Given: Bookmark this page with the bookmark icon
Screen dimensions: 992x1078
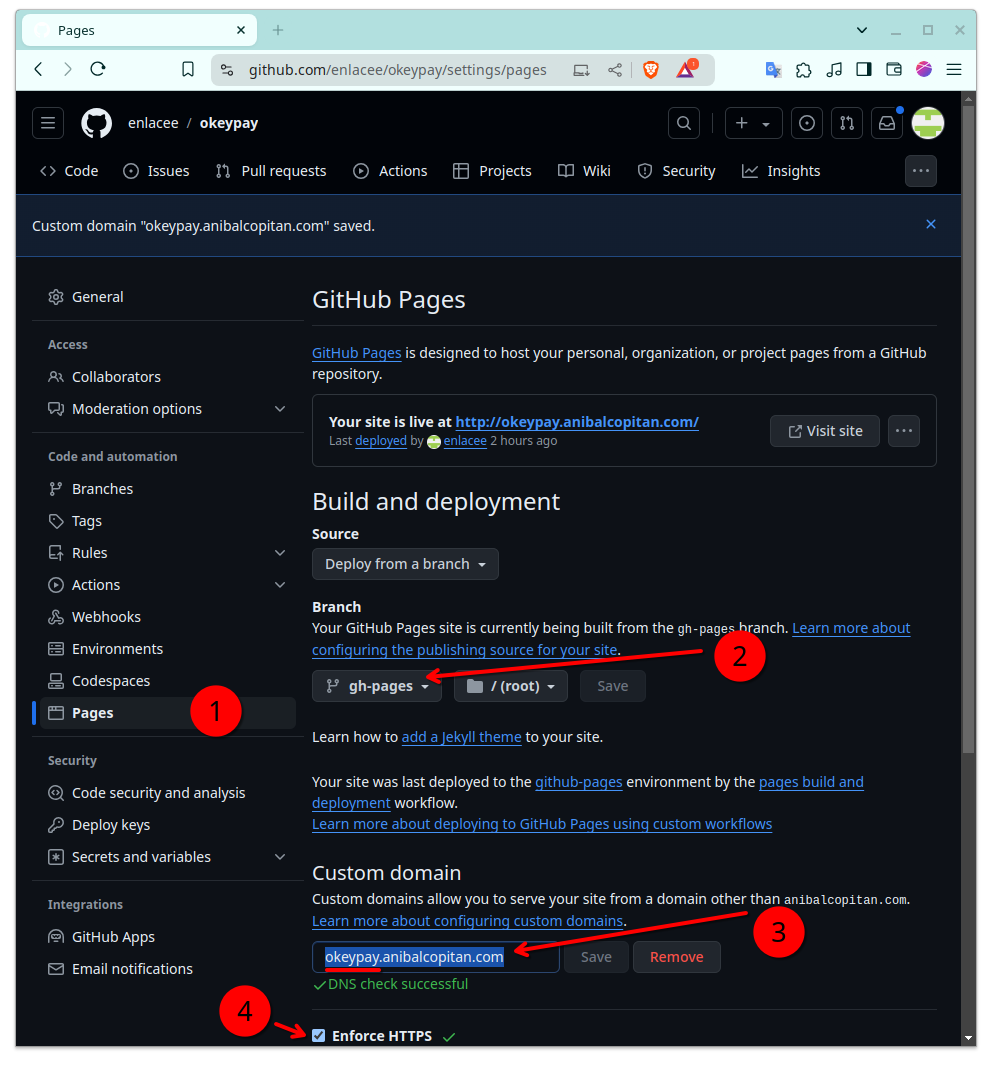Looking at the screenshot, I should click(188, 69).
